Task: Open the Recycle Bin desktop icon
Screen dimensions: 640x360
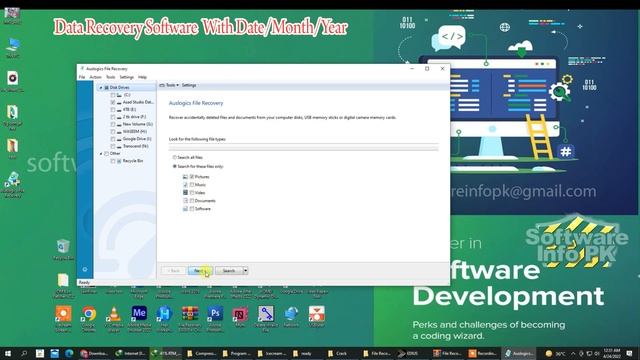Action: pos(63,250)
